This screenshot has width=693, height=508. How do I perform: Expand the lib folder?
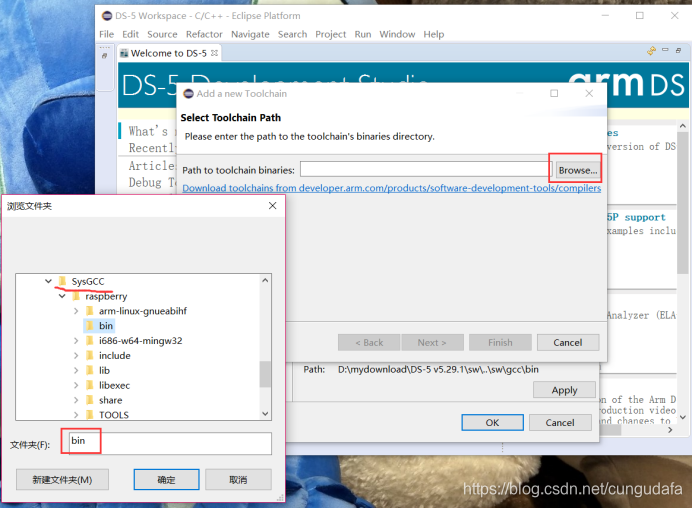76,370
